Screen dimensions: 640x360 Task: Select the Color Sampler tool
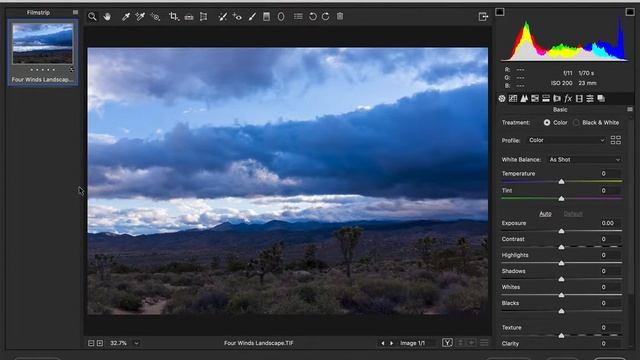(140, 17)
